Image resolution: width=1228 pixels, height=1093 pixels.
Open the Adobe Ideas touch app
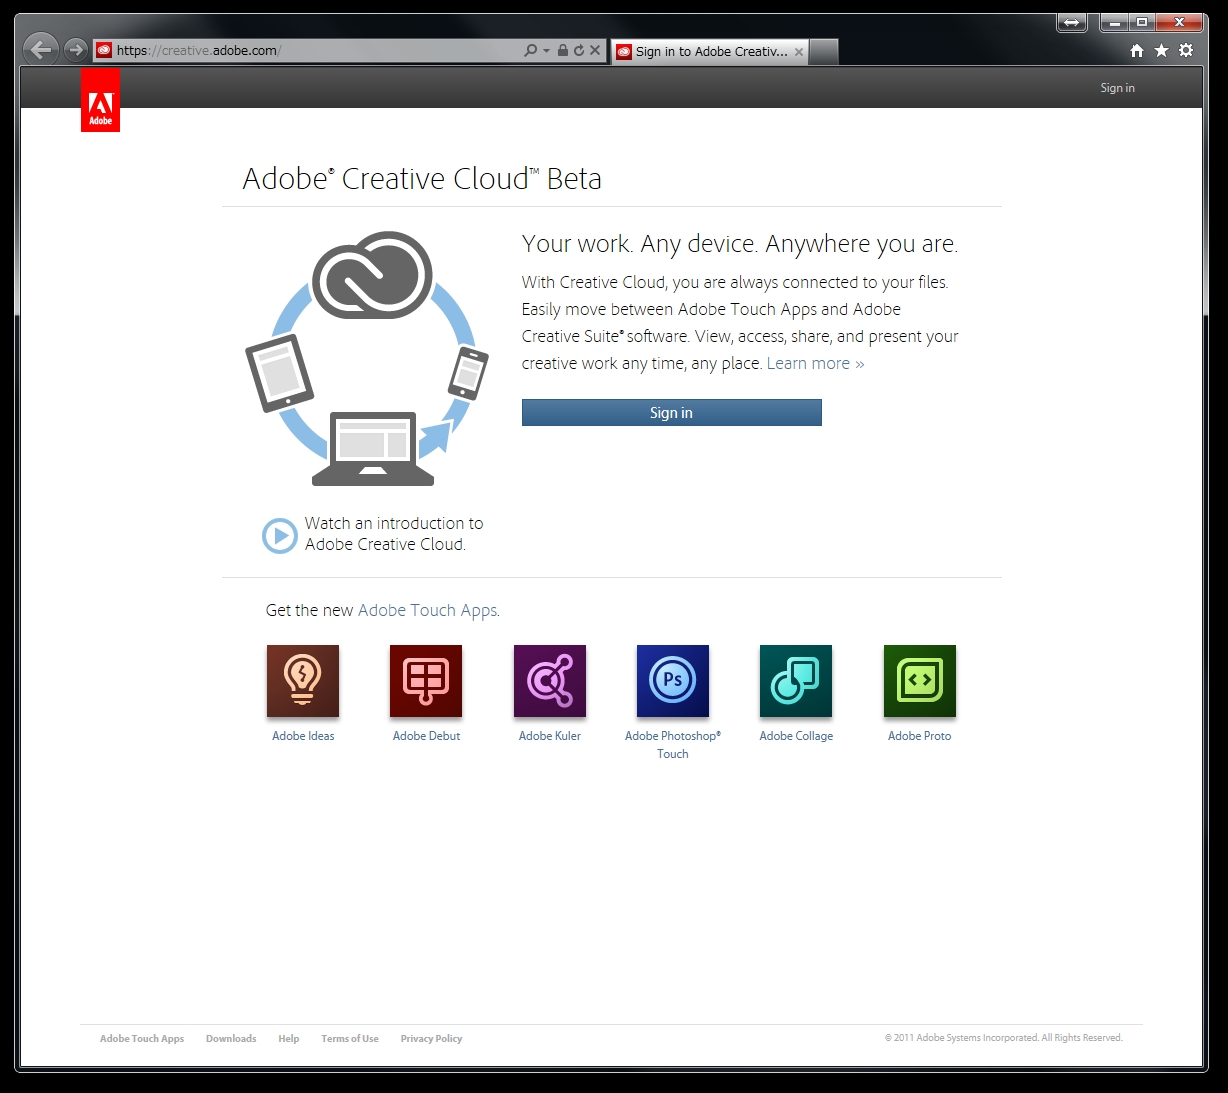302,681
